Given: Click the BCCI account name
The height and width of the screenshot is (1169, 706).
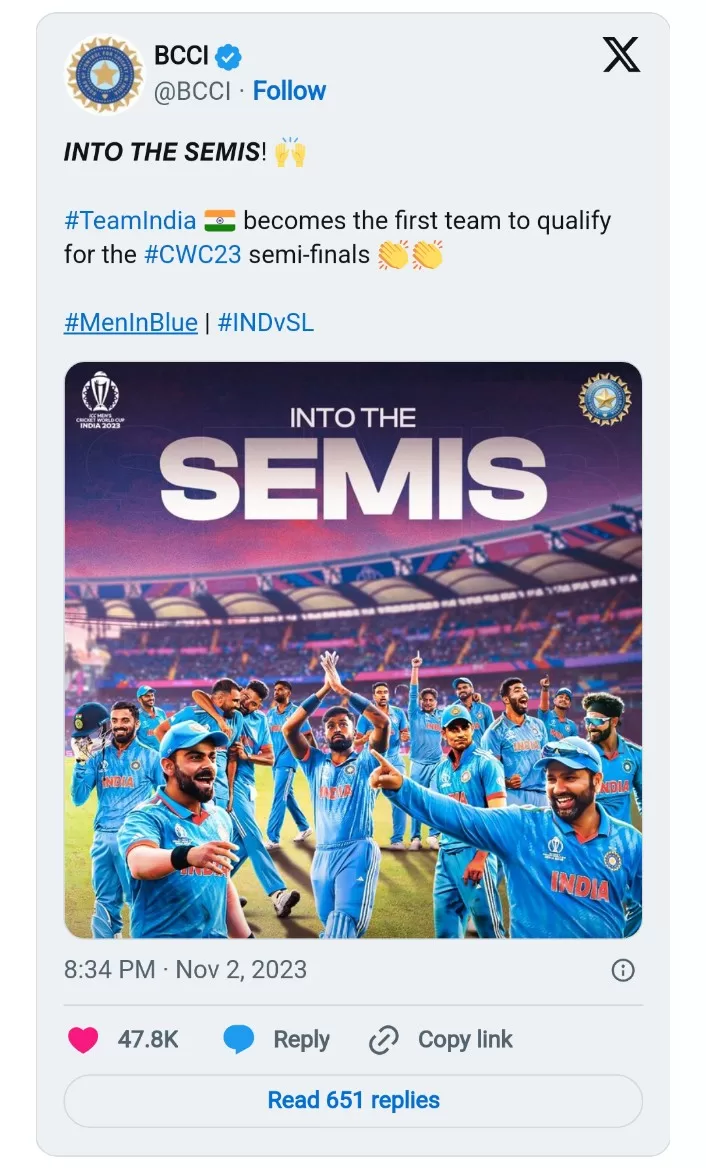Looking at the screenshot, I should (181, 57).
